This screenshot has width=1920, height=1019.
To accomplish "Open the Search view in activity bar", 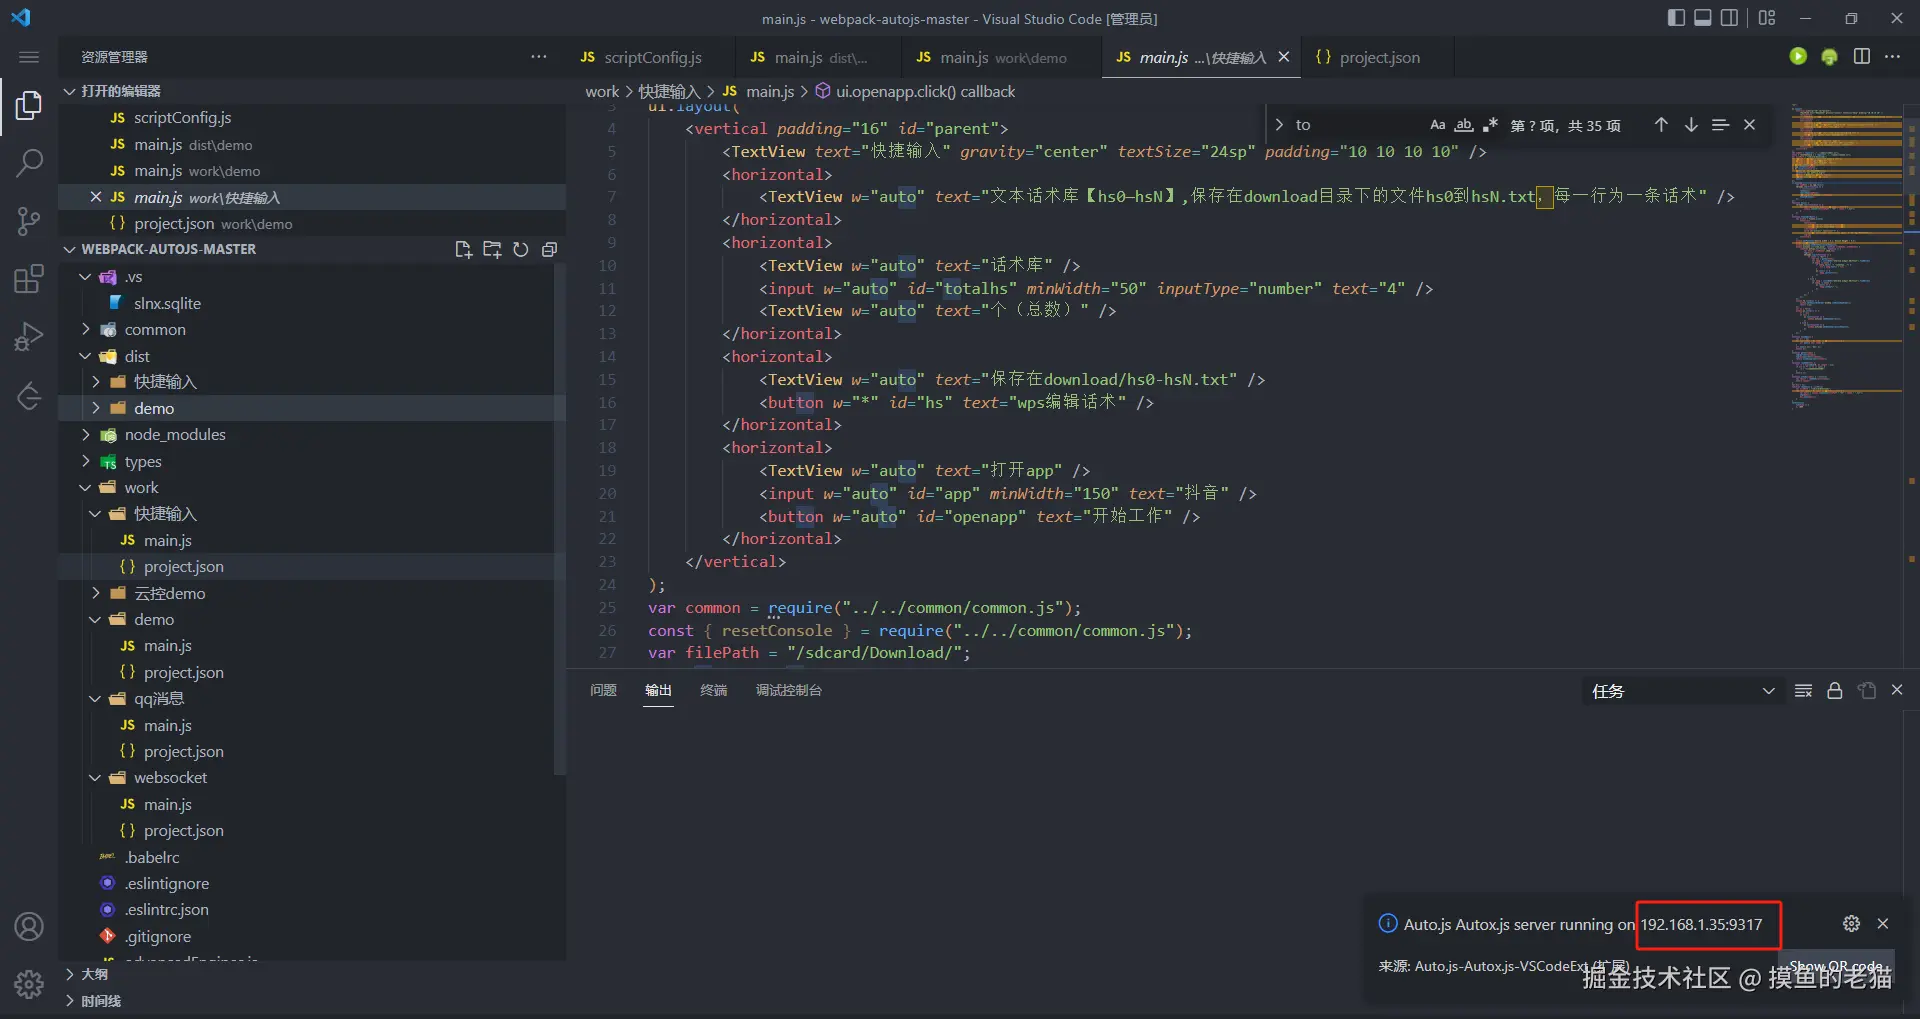I will 29,162.
